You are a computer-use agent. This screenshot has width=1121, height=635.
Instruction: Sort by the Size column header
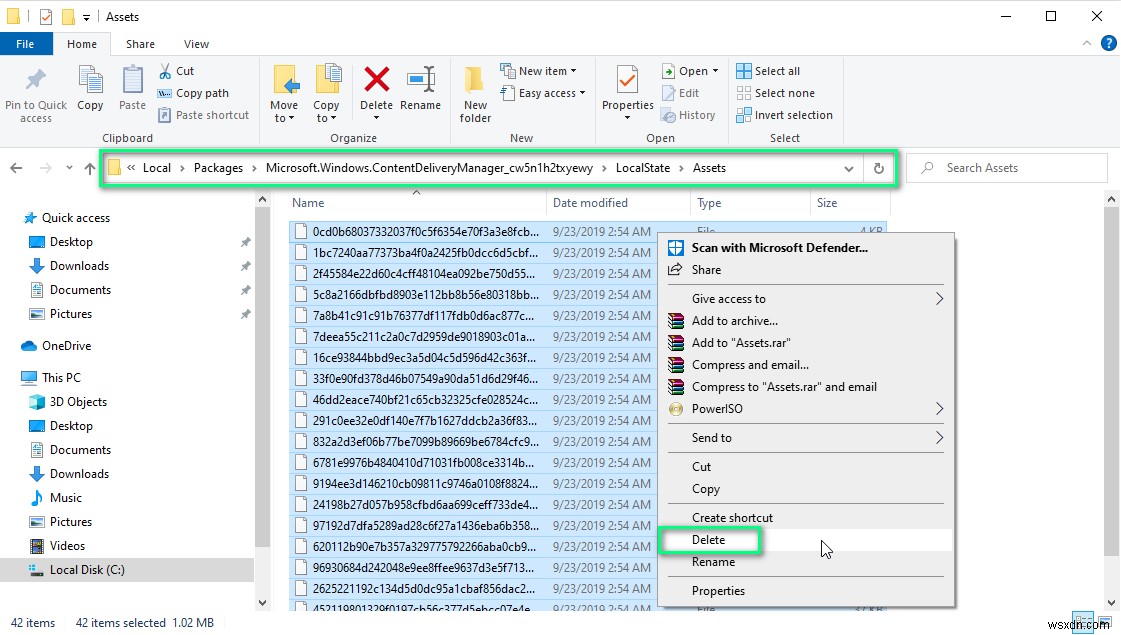(850, 203)
